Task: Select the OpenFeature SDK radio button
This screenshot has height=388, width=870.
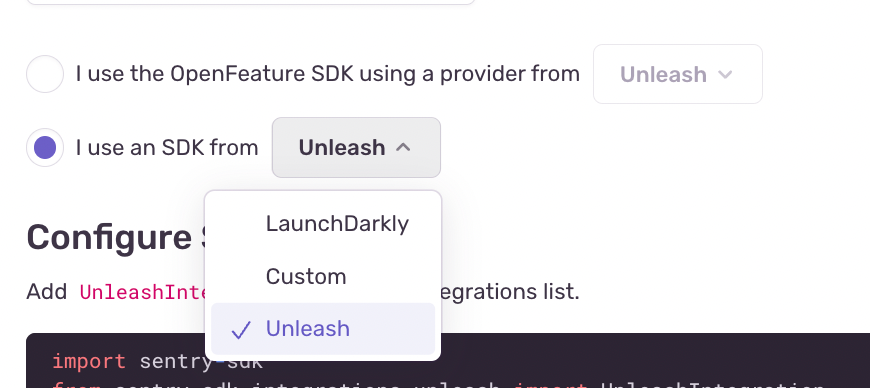Action: point(45,74)
